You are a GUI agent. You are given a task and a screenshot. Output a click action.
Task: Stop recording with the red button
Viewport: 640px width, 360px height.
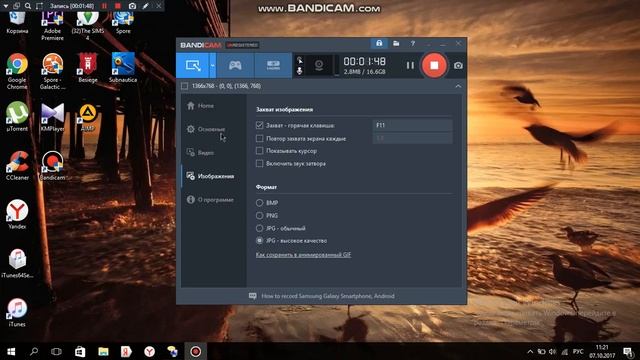[x=434, y=65]
